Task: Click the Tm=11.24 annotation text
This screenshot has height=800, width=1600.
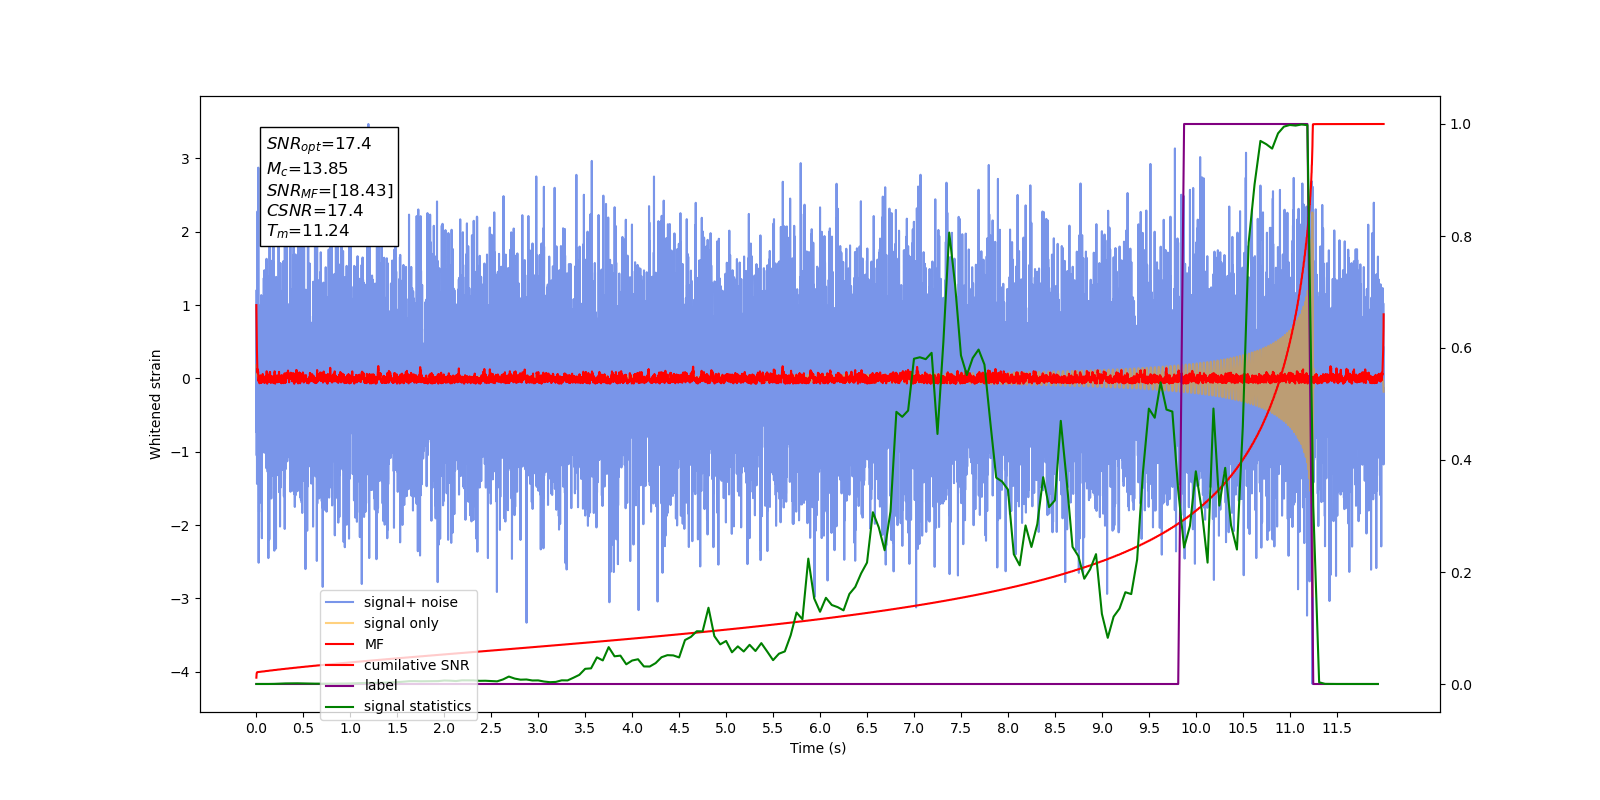Action: point(308,231)
